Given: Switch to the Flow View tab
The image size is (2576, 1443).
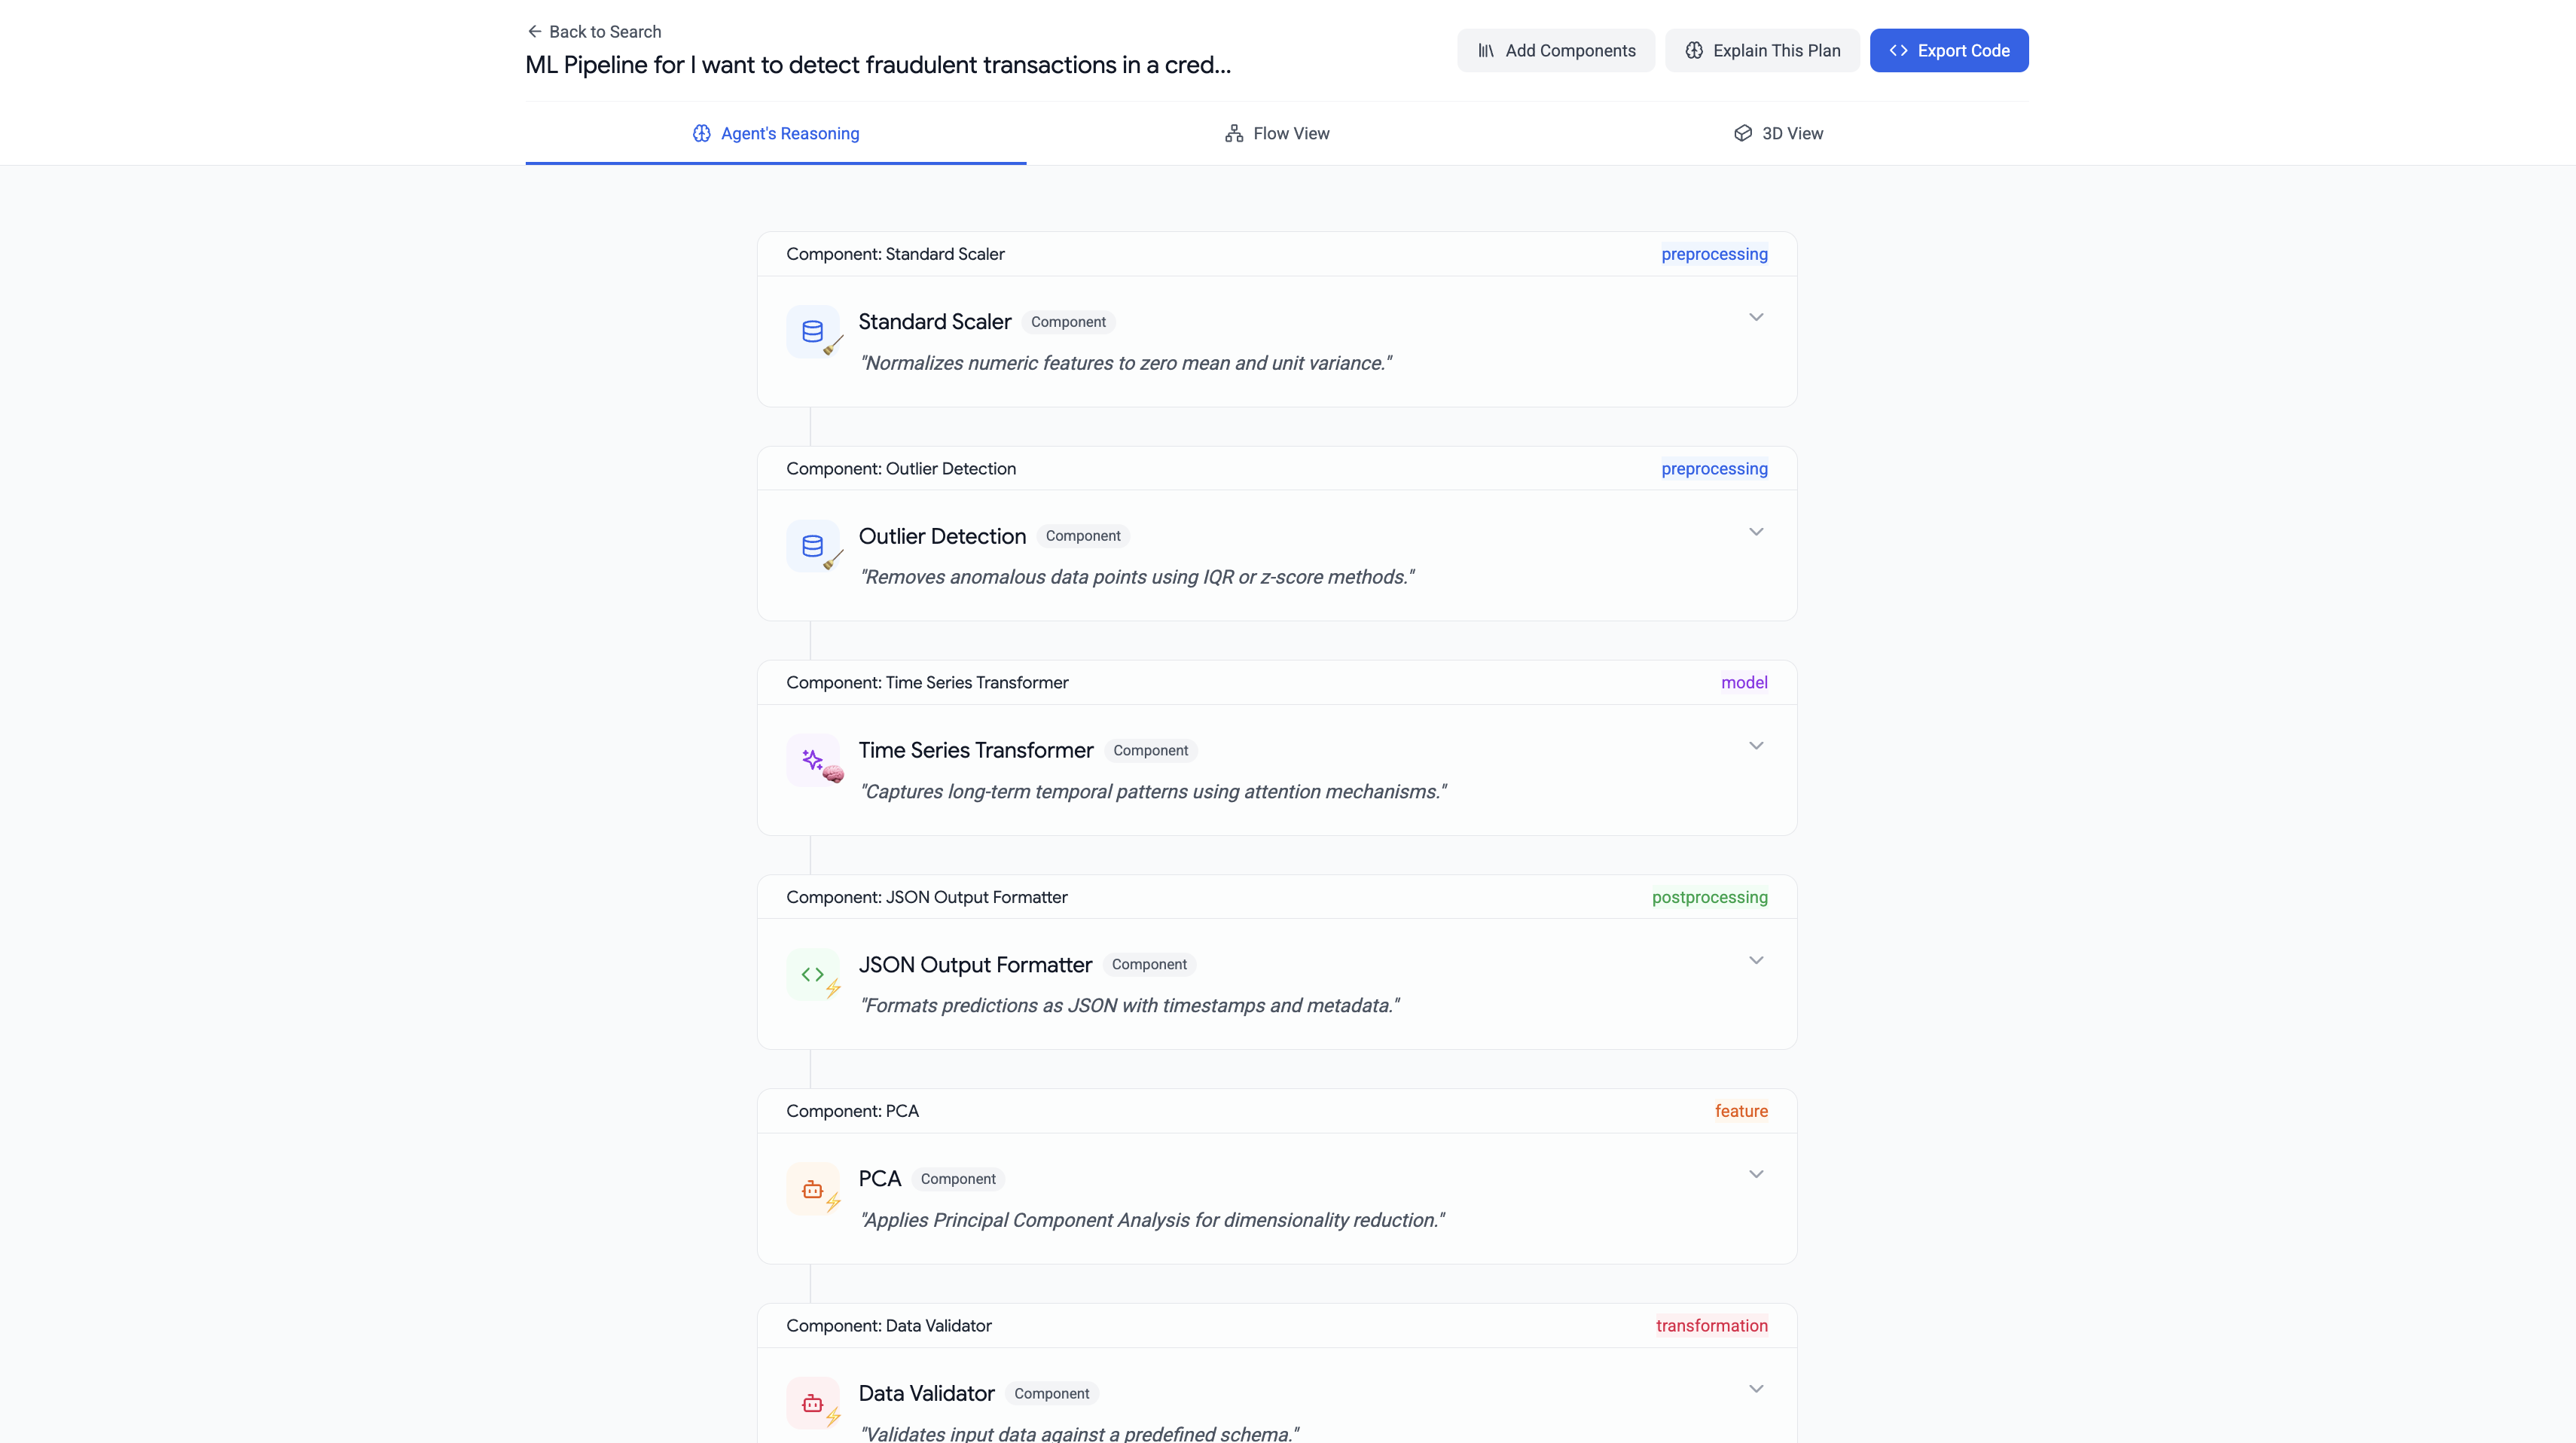Looking at the screenshot, I should pyautogui.click(x=1277, y=134).
